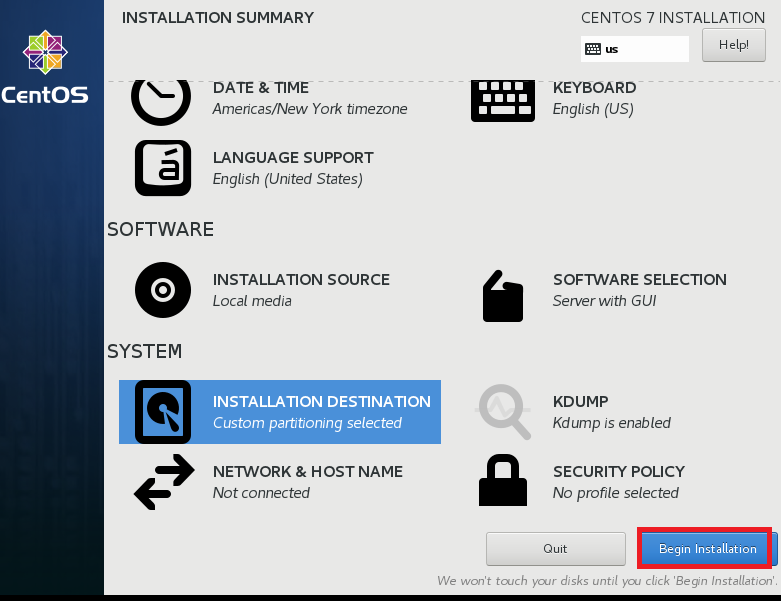The image size is (781, 601).
Task: Click 'No profile selected' text
Action: tap(615, 492)
